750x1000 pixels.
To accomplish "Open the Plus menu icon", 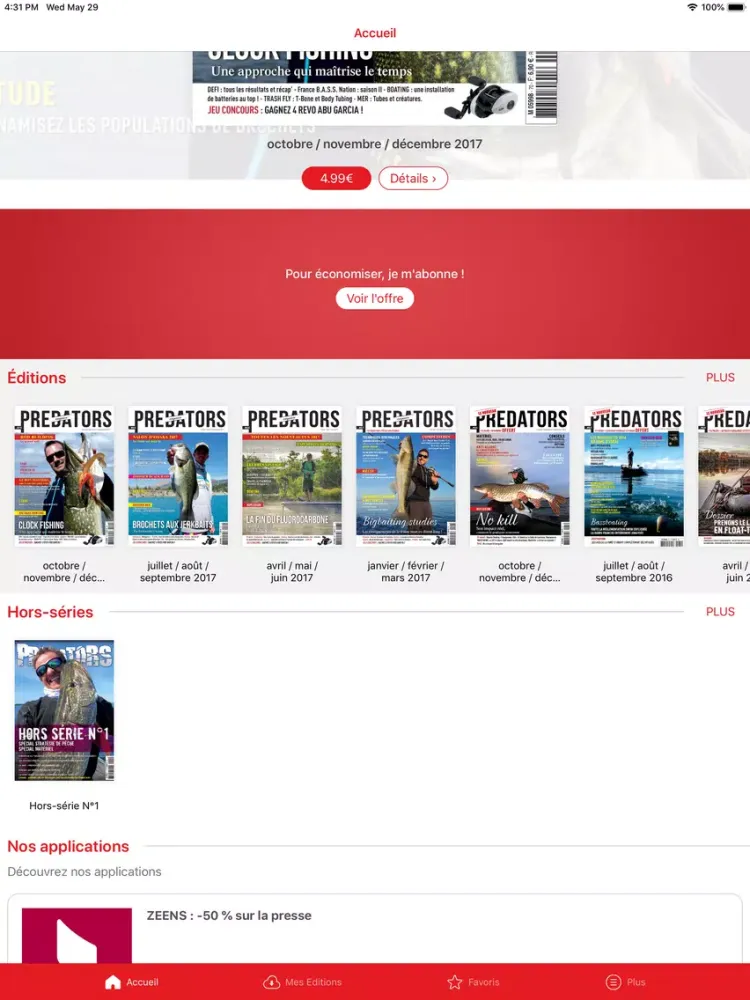I will 613,982.
